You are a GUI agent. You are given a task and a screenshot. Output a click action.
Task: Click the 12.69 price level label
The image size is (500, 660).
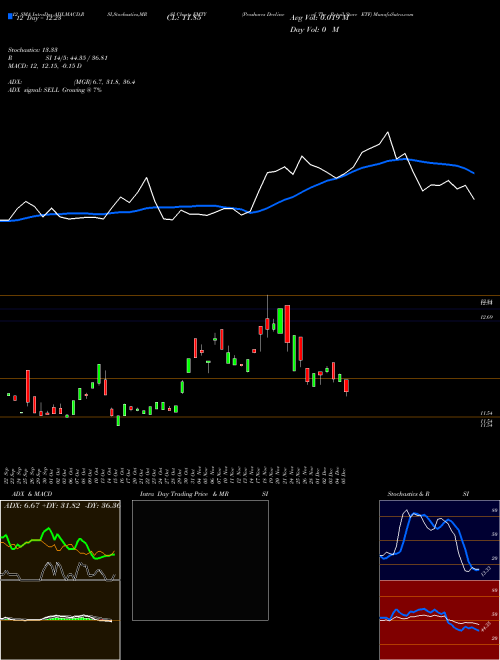point(487,317)
